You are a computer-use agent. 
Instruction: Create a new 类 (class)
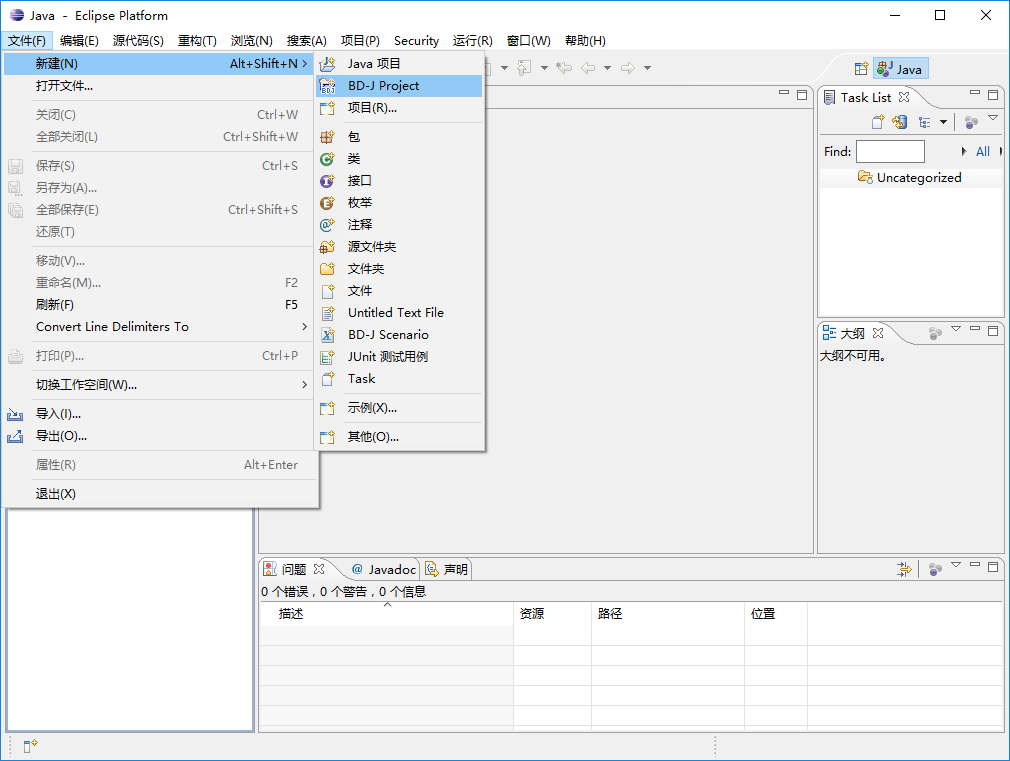[x=399, y=159]
